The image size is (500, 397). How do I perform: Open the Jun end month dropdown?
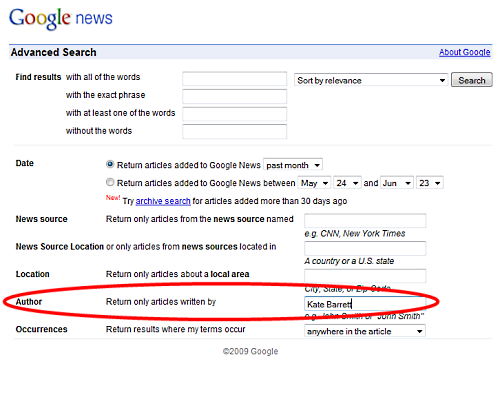tap(397, 183)
